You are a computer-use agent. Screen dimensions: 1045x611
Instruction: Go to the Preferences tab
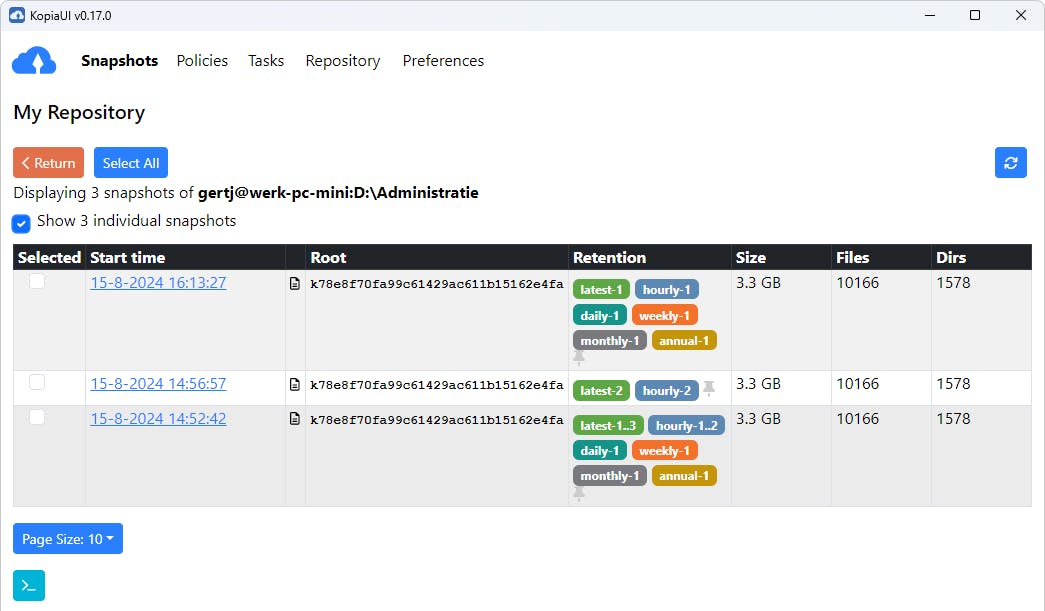click(443, 61)
